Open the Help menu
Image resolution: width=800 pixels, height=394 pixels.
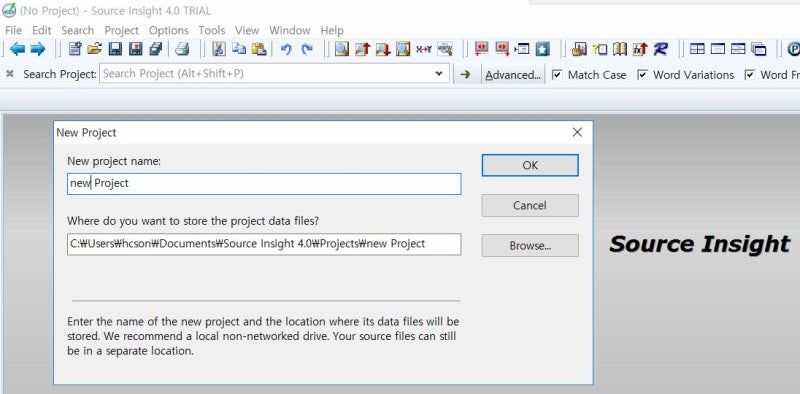tap(332, 30)
